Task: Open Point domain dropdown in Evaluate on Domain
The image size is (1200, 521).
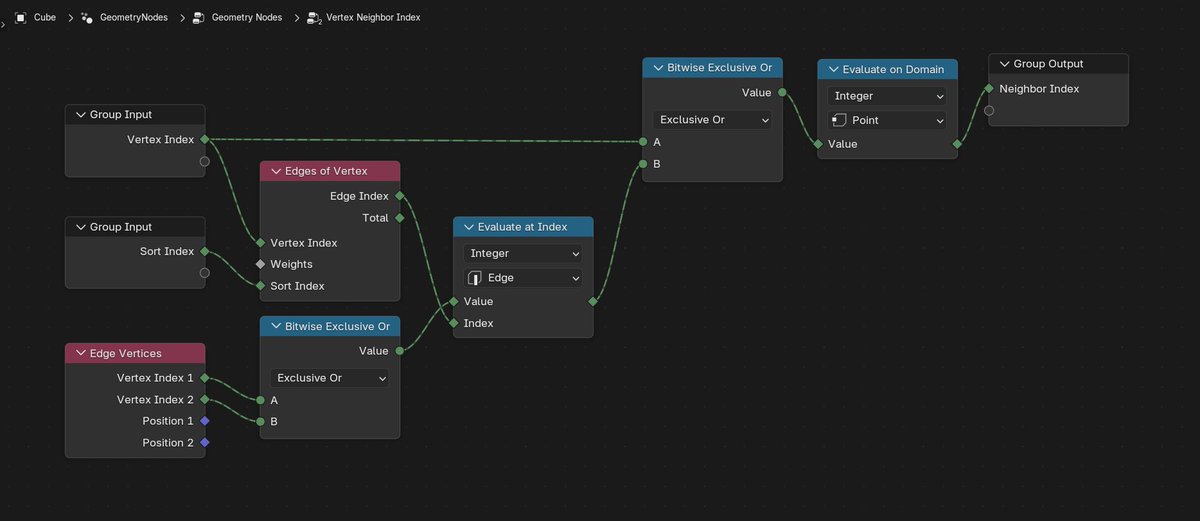Action: click(x=887, y=120)
